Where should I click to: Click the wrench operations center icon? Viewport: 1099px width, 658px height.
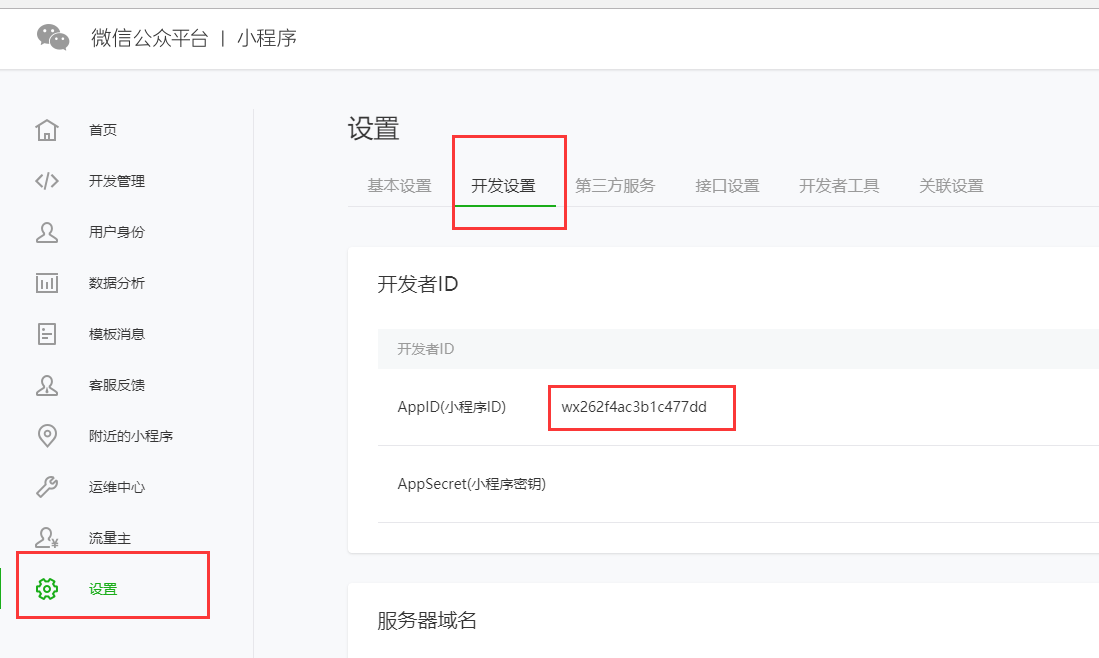point(47,487)
